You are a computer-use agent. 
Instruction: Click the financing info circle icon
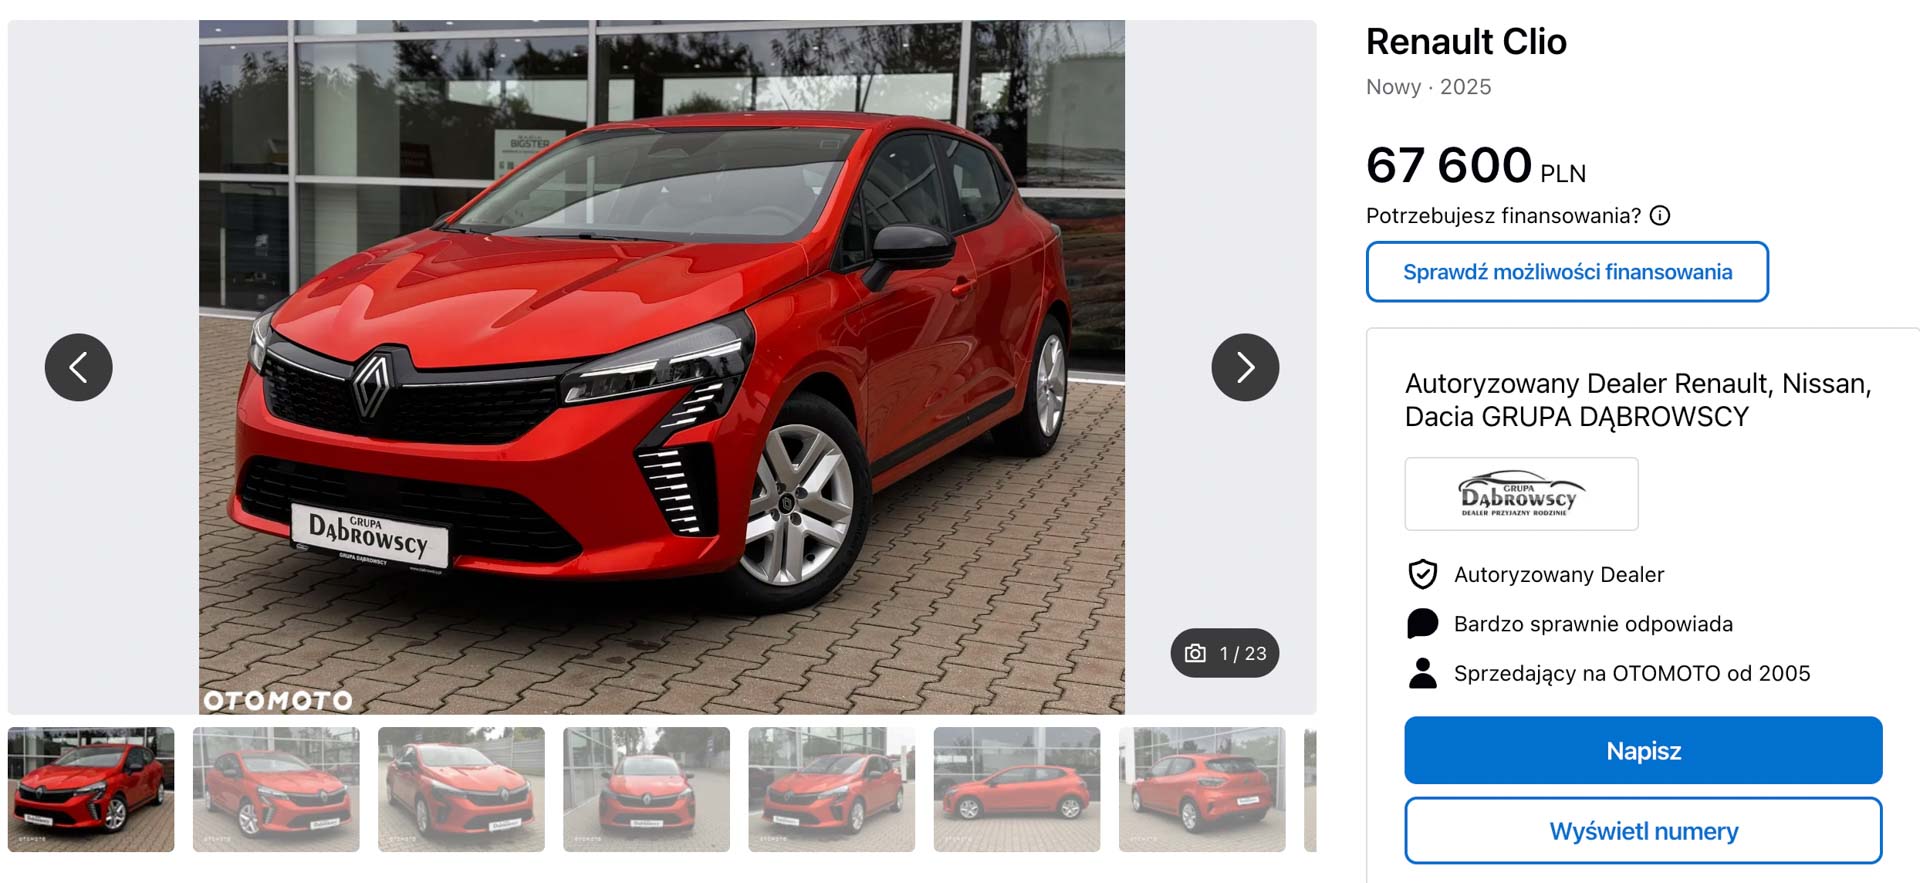tap(1660, 215)
